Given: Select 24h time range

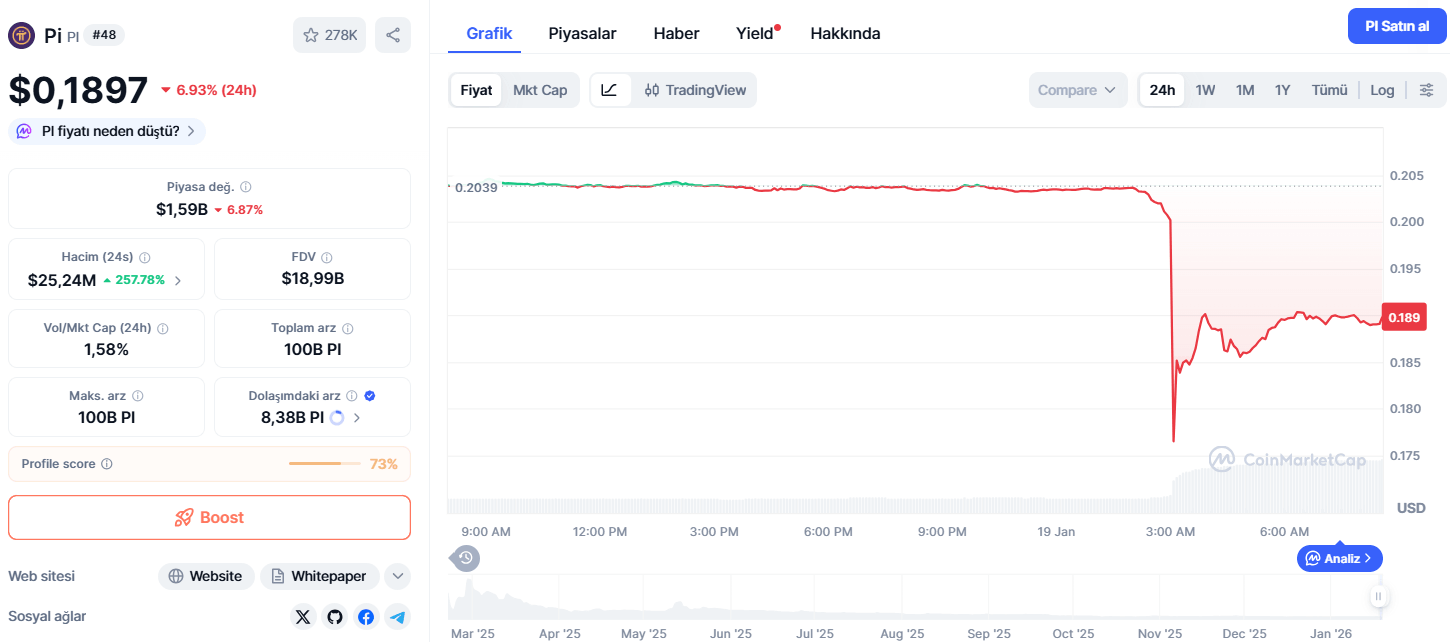Looking at the screenshot, I should click(x=1162, y=90).
